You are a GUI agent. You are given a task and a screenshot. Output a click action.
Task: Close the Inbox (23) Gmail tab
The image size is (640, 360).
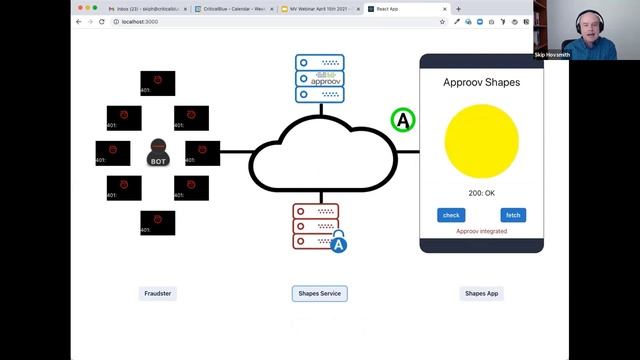click(x=185, y=9)
